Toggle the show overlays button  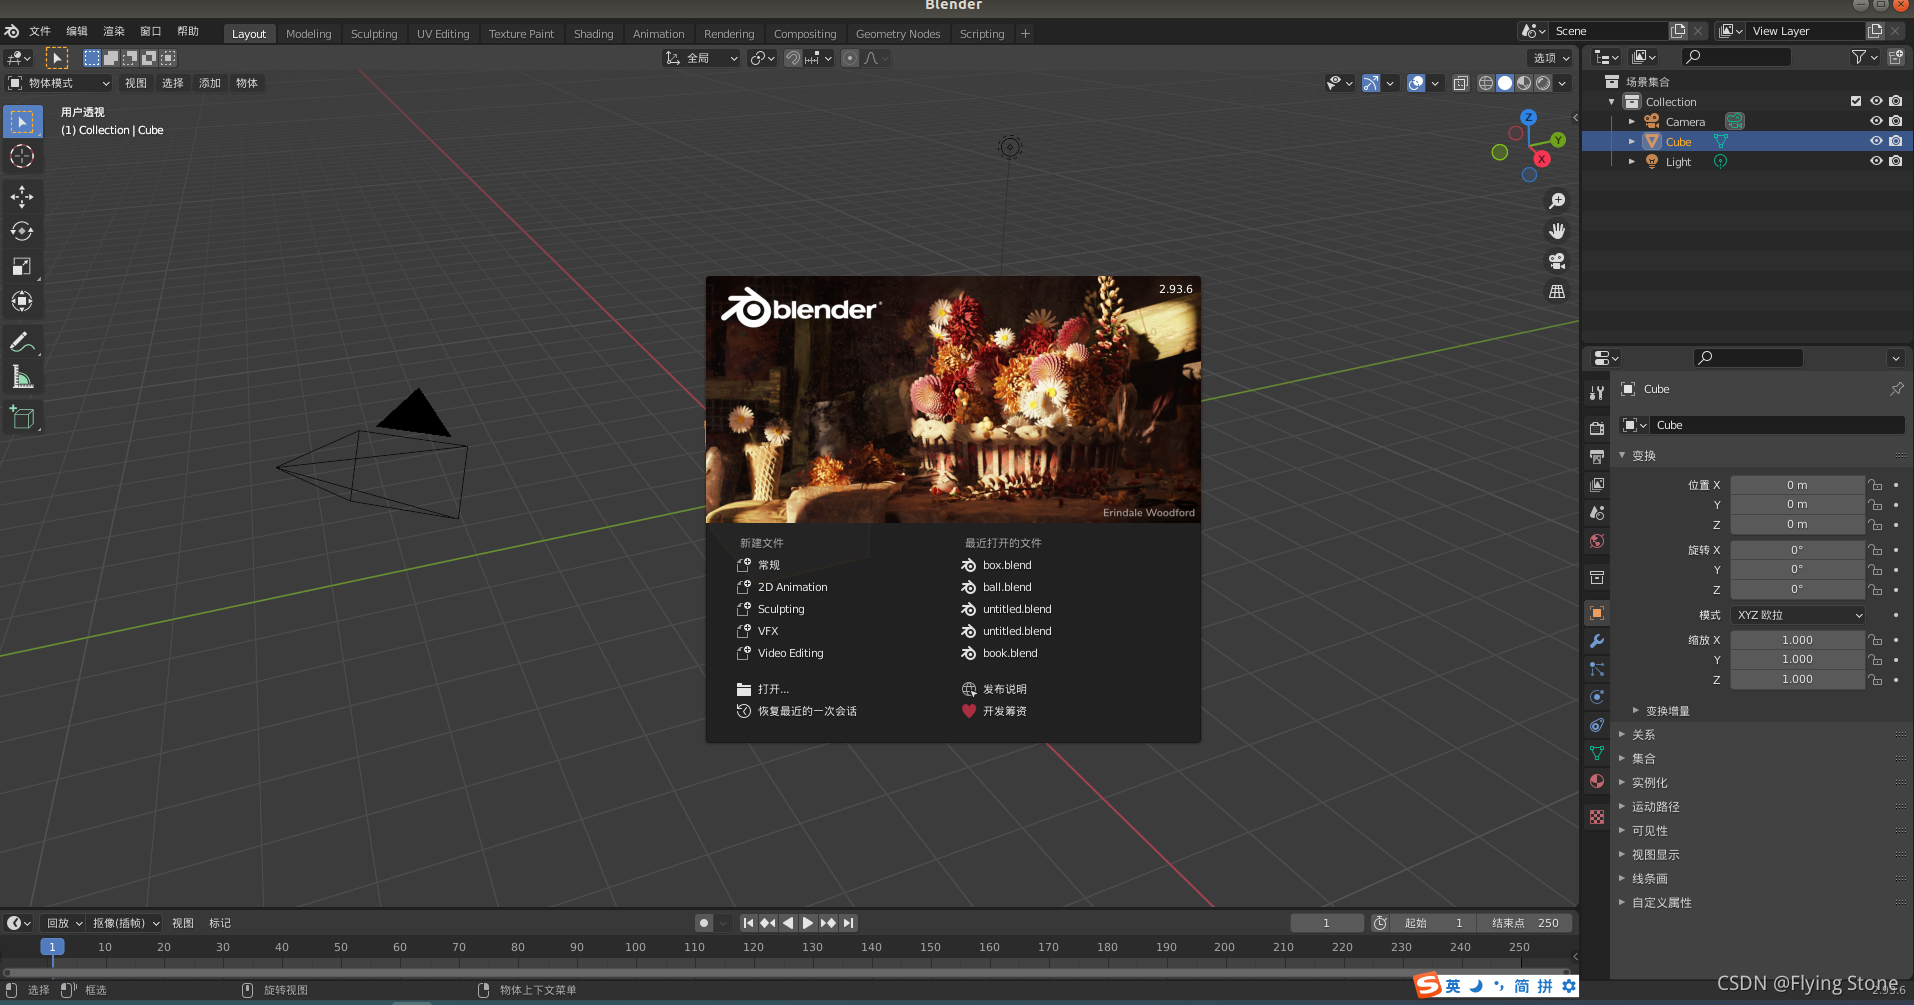1416,83
